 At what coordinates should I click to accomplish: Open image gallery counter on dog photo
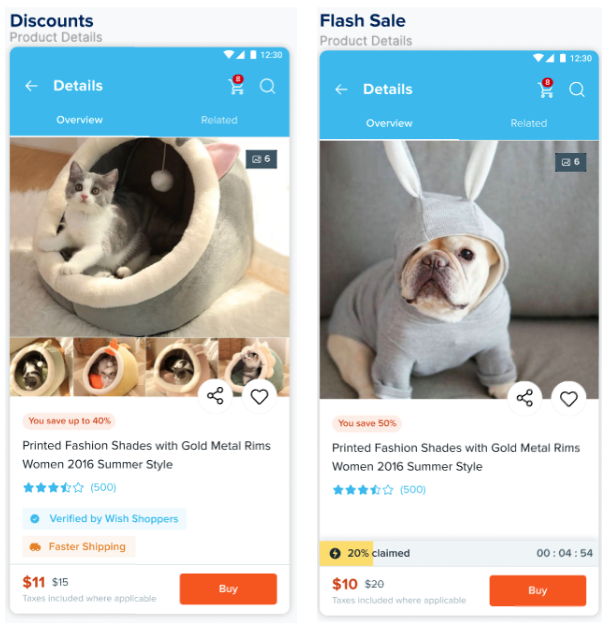point(571,162)
